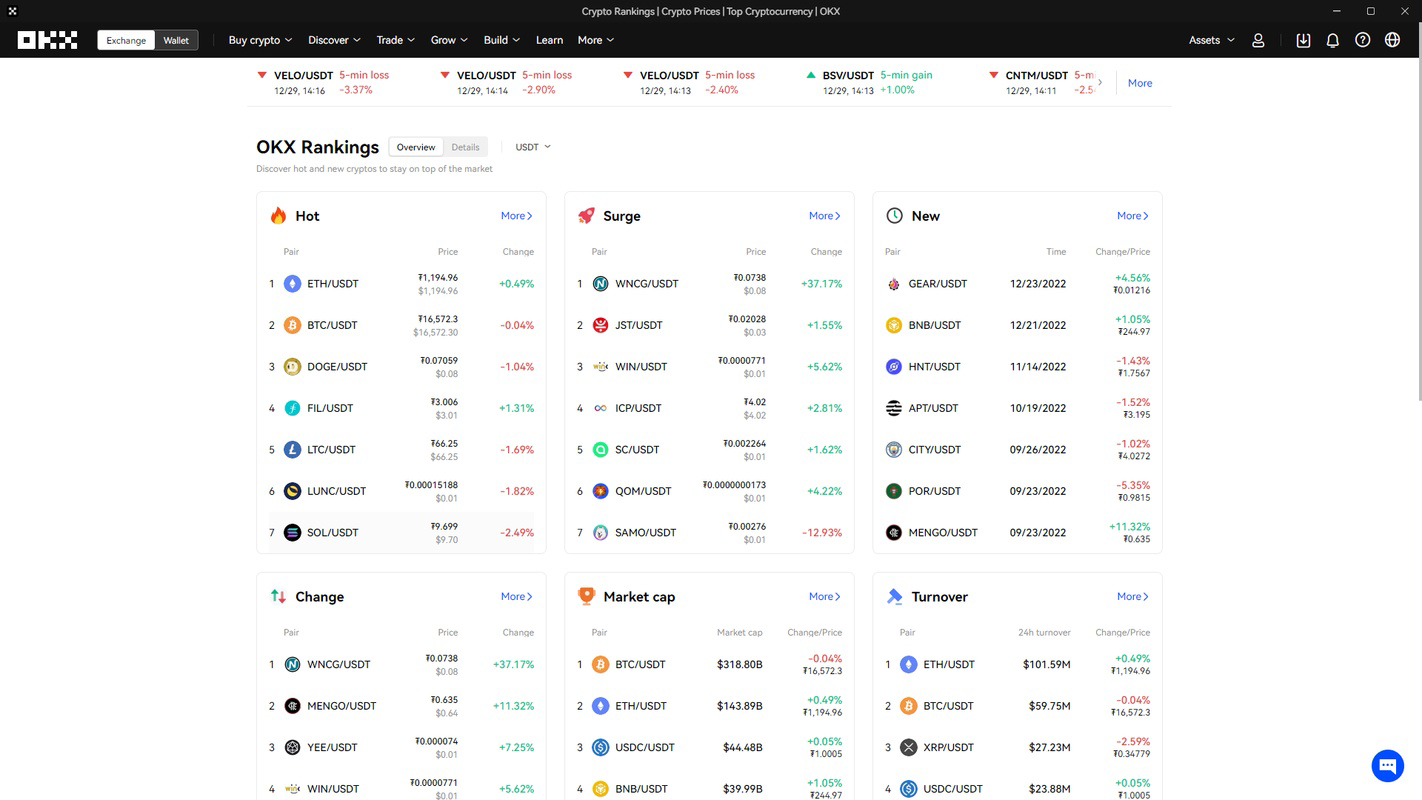Click the ETH coin icon in Hot
1422x800 pixels.
pos(292,284)
